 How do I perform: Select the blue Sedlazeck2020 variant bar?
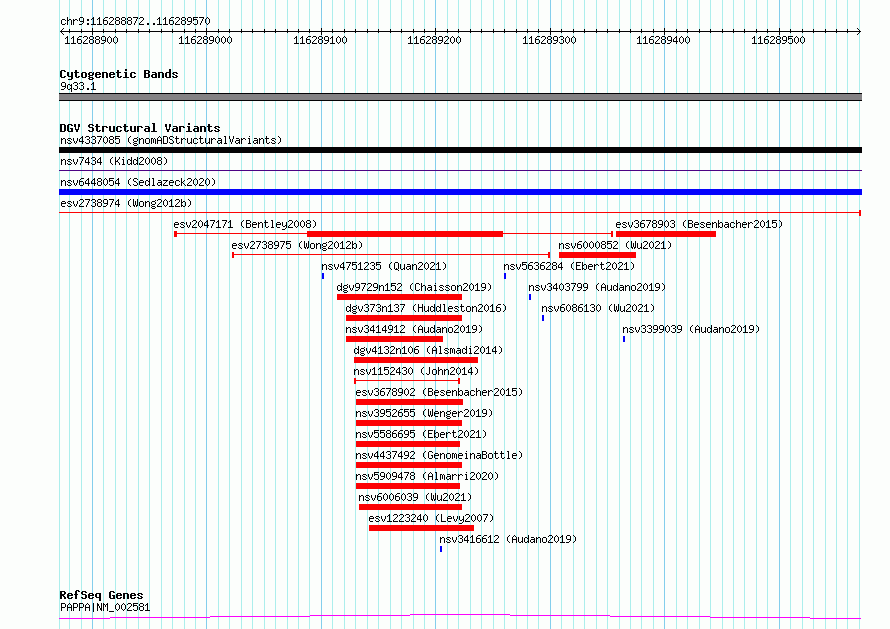(460, 192)
